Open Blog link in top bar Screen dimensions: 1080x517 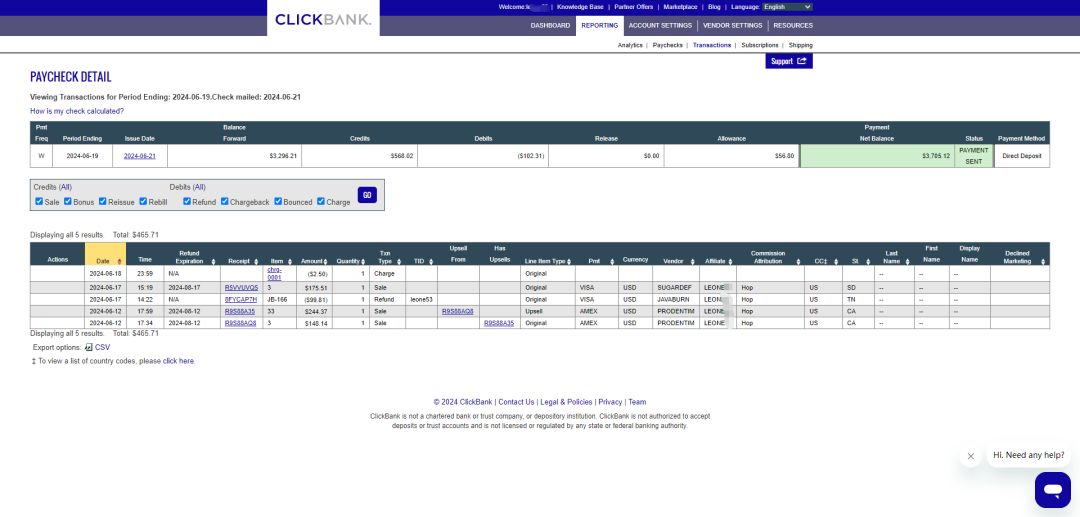point(714,7)
